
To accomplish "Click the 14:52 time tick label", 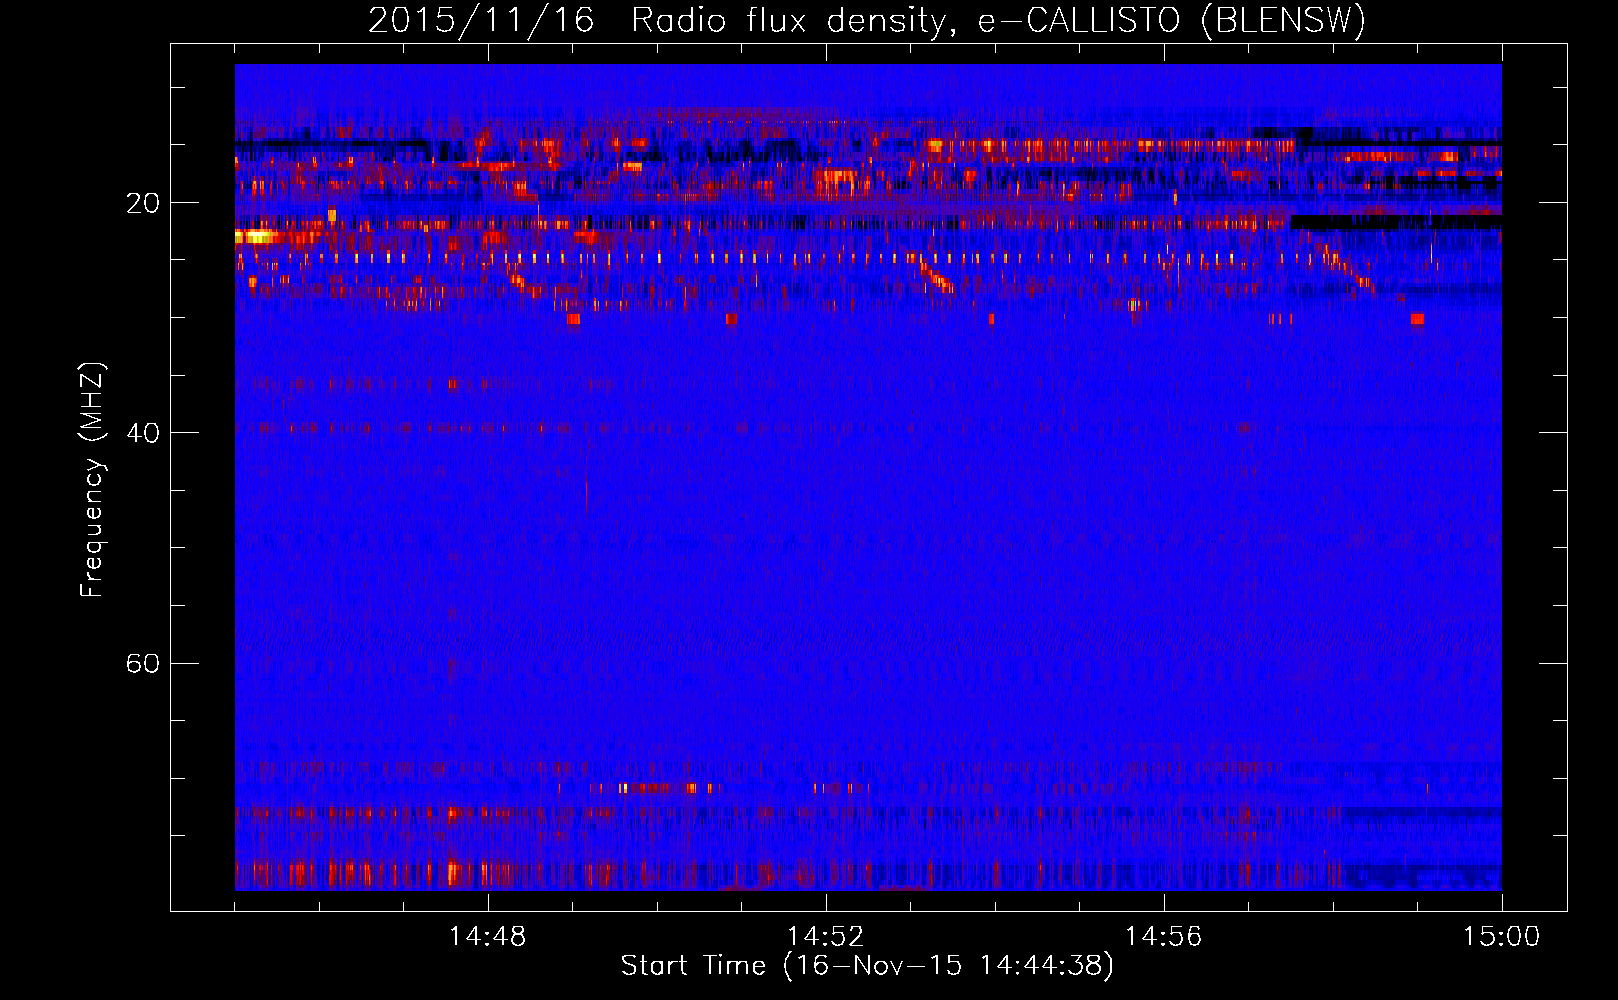I will tap(825, 937).
